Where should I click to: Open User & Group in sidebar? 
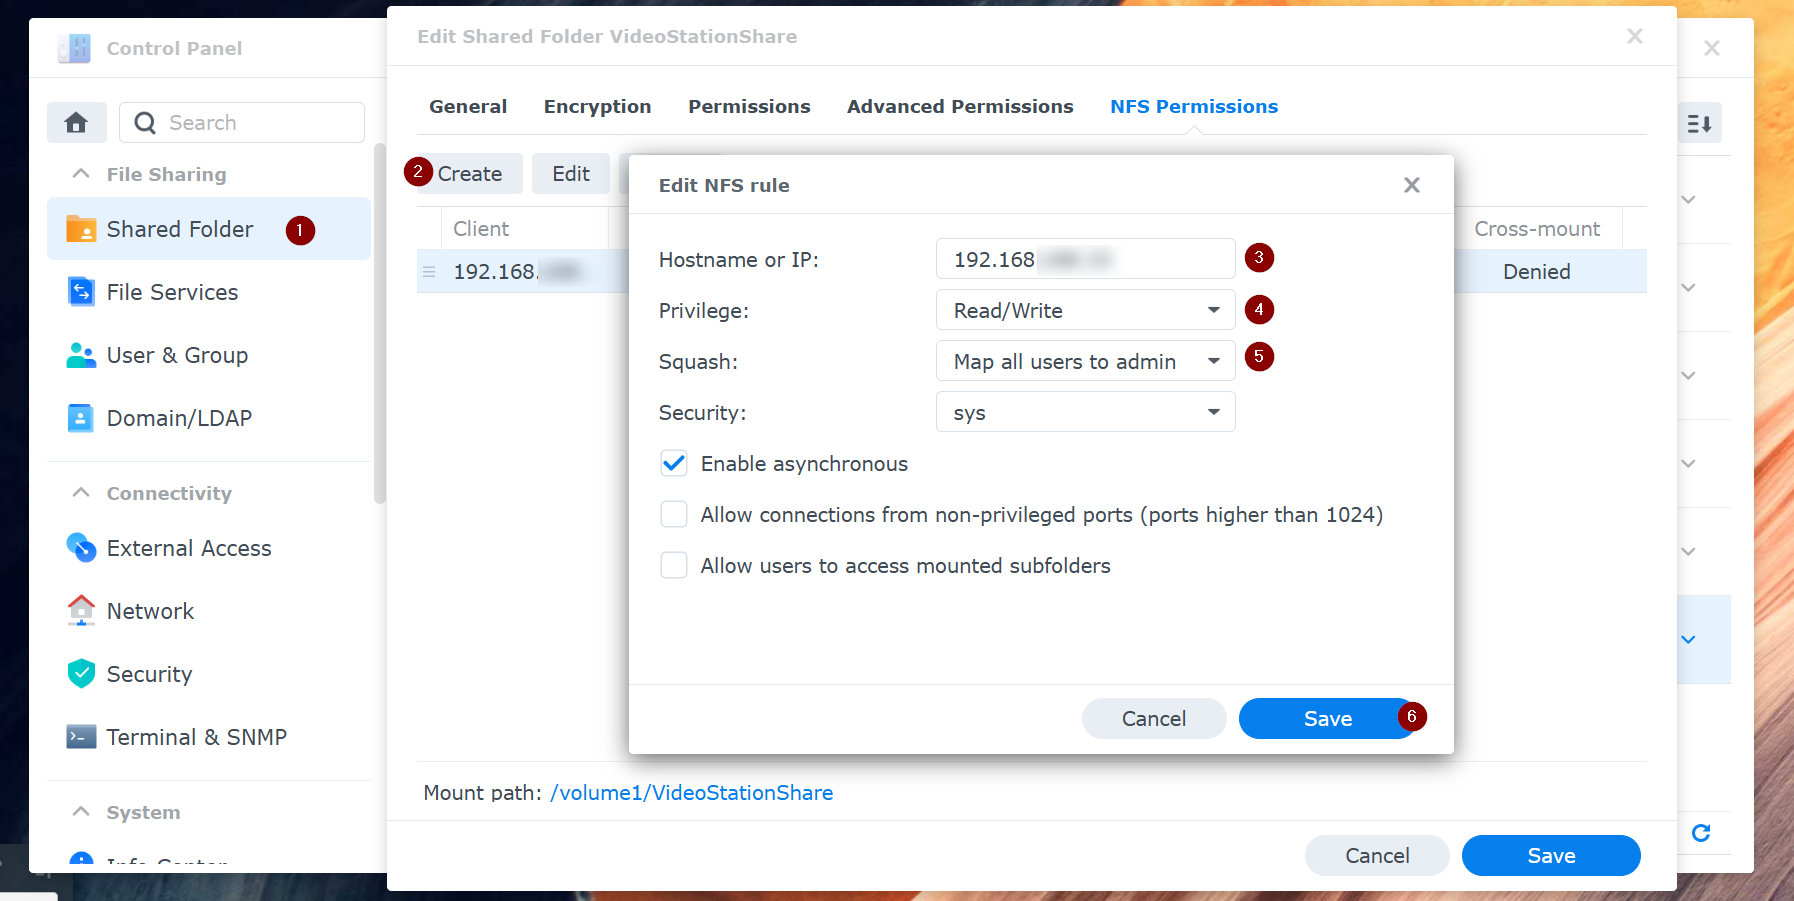pyautogui.click(x=209, y=355)
